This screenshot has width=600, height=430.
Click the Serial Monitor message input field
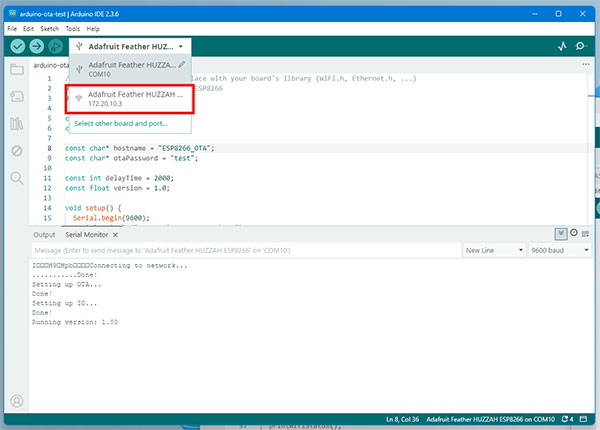coord(246,250)
